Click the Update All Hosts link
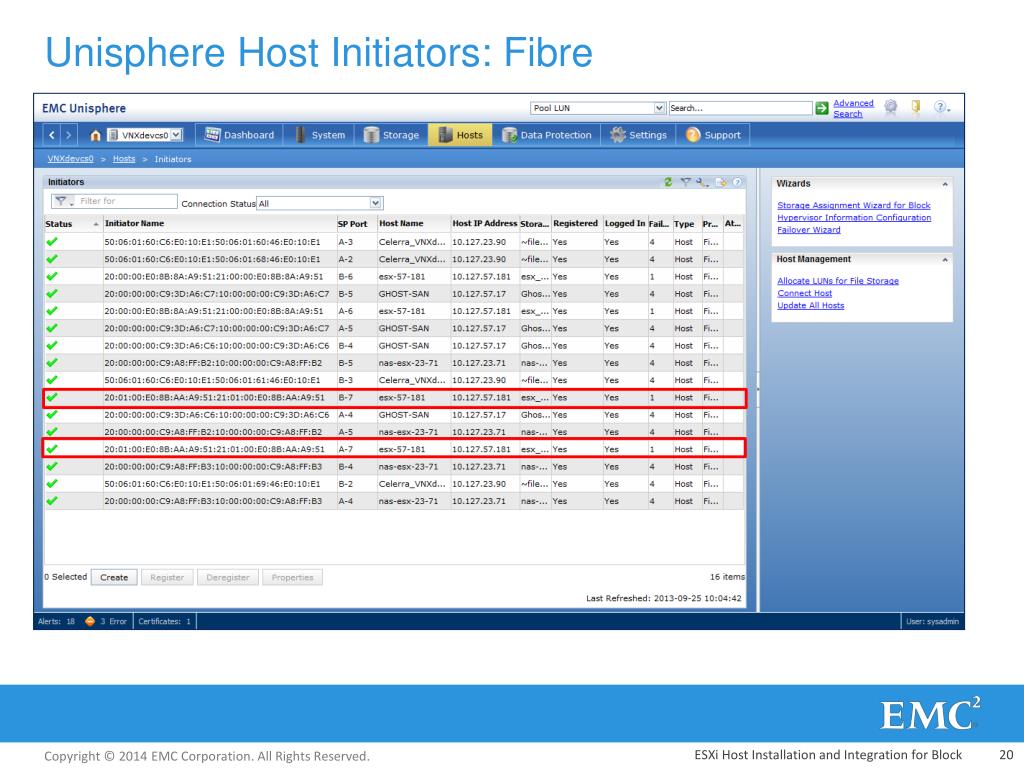Image resolution: width=1024 pixels, height=768 pixels. pyautogui.click(x=810, y=306)
